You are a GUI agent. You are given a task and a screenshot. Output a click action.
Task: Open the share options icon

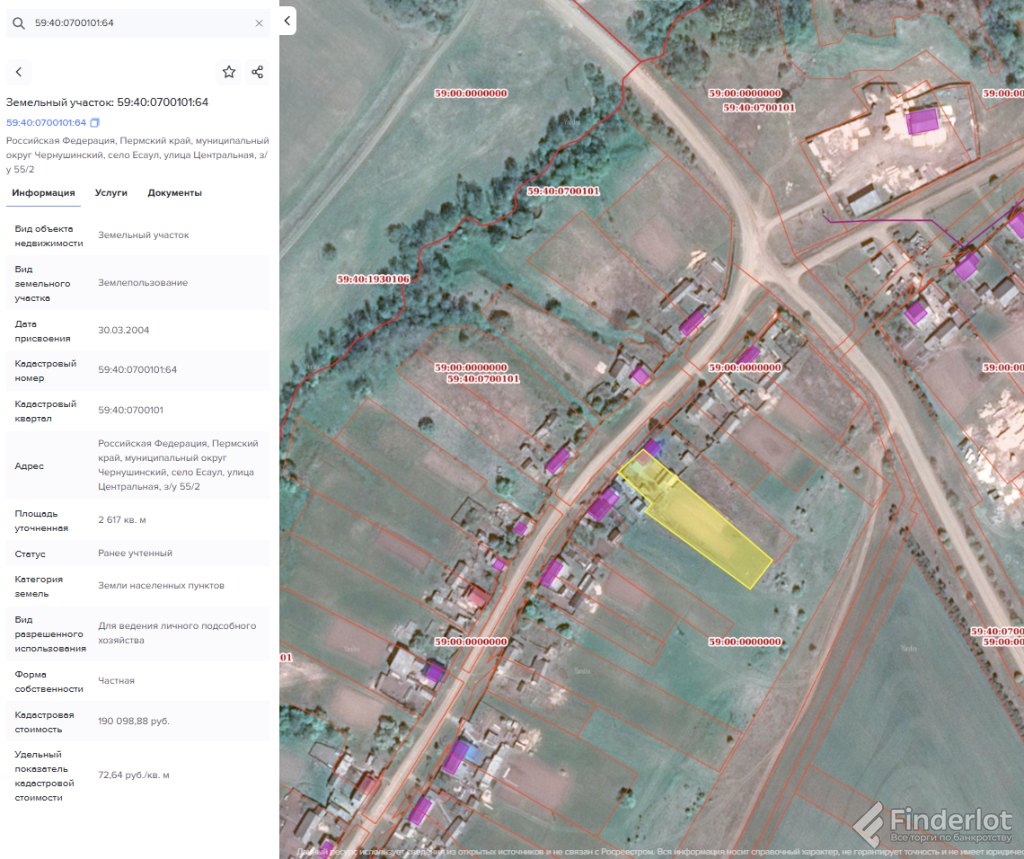pyautogui.click(x=257, y=72)
